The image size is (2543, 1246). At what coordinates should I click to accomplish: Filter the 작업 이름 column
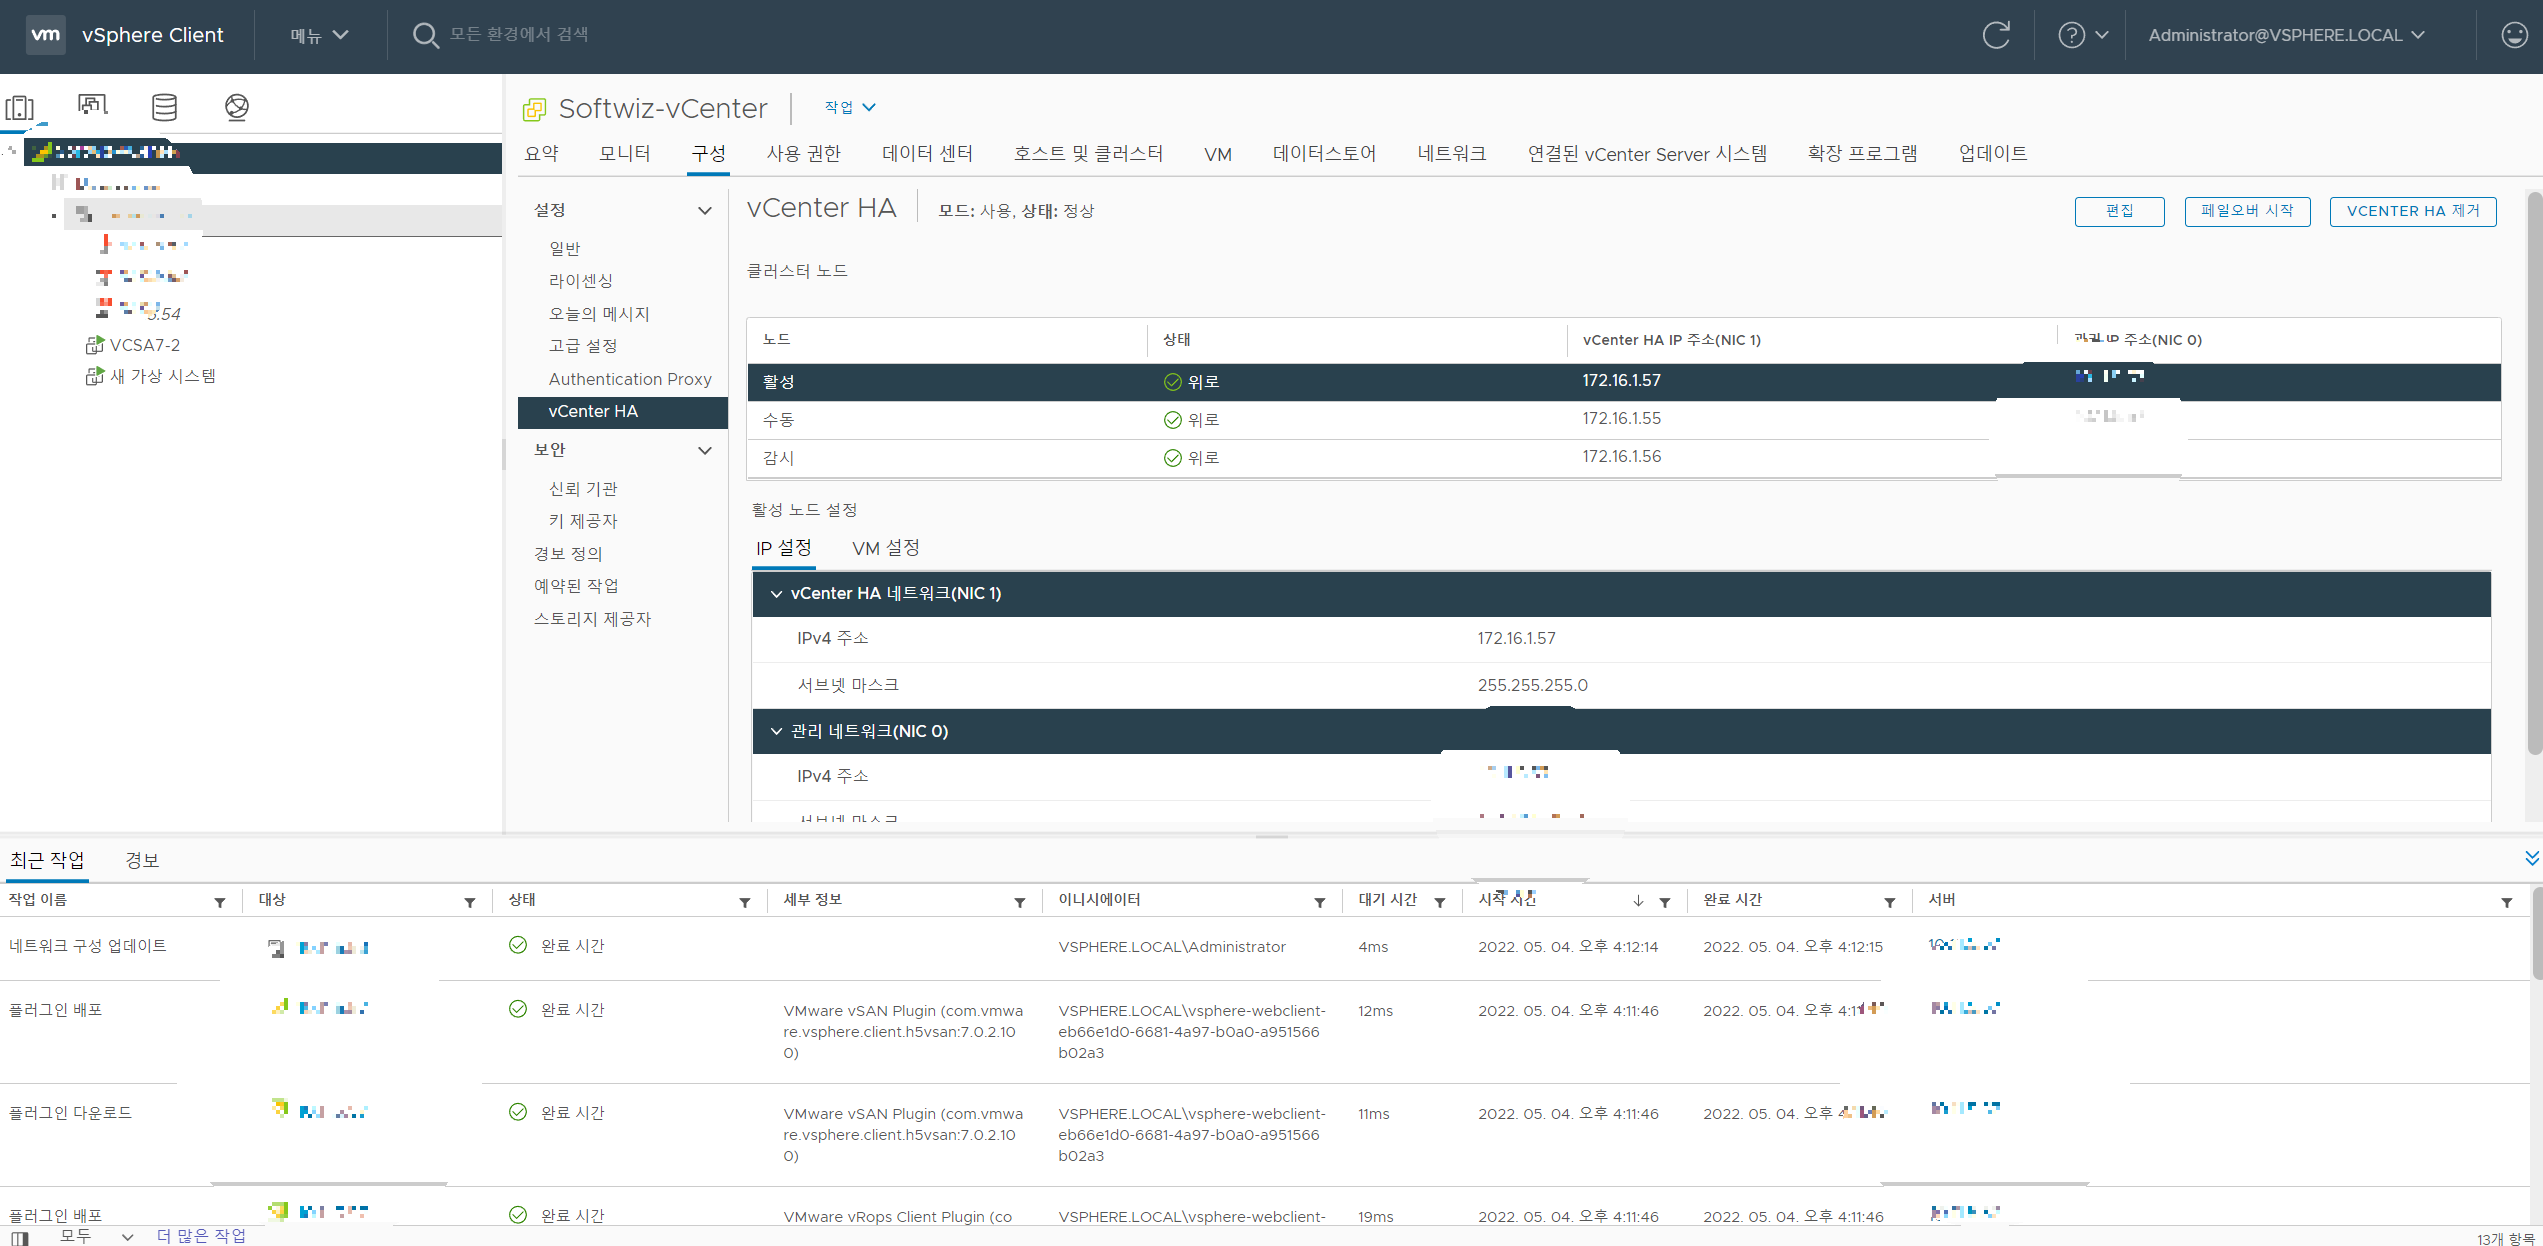220,902
